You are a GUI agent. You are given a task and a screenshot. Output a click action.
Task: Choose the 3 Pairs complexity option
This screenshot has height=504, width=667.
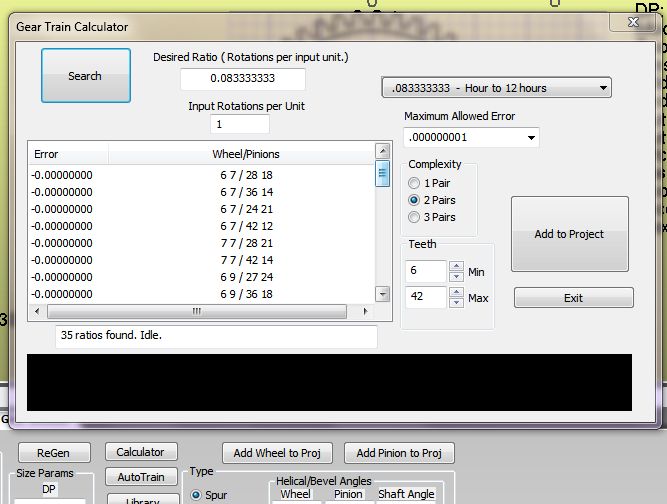pos(414,217)
